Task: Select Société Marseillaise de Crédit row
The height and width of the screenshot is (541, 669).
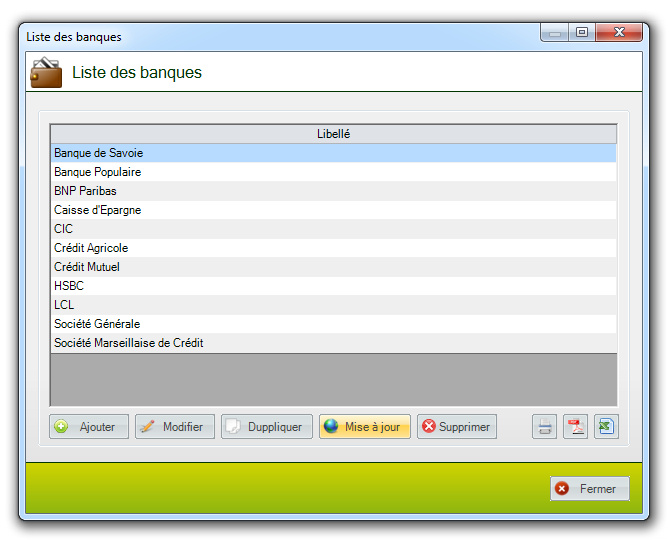Action: [x=333, y=343]
